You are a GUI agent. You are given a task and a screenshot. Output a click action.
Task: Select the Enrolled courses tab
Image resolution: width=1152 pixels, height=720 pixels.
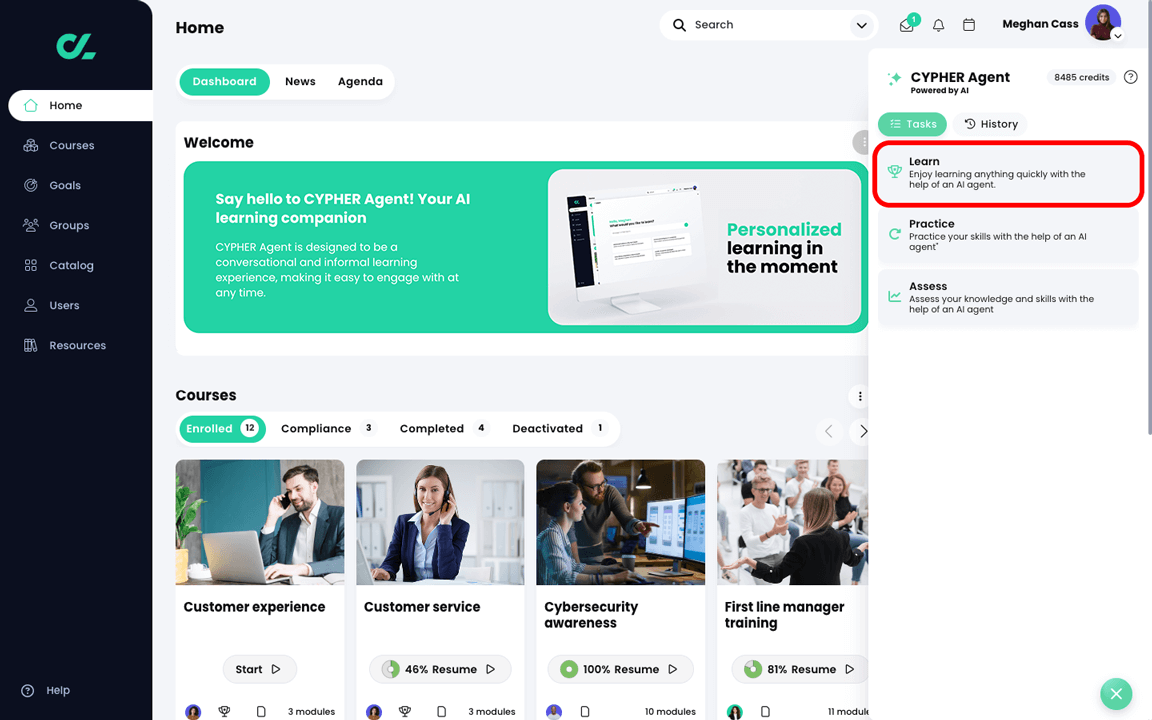222,428
